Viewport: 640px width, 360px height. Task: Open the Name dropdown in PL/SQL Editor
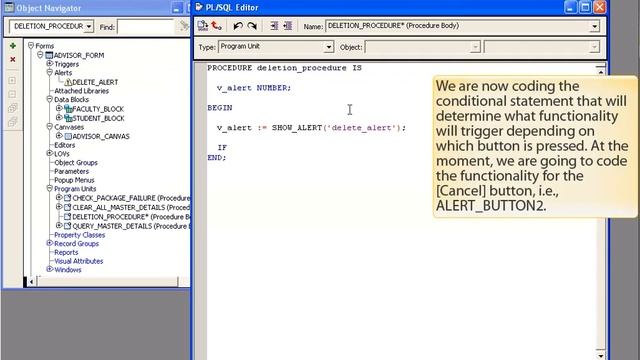(594, 26)
